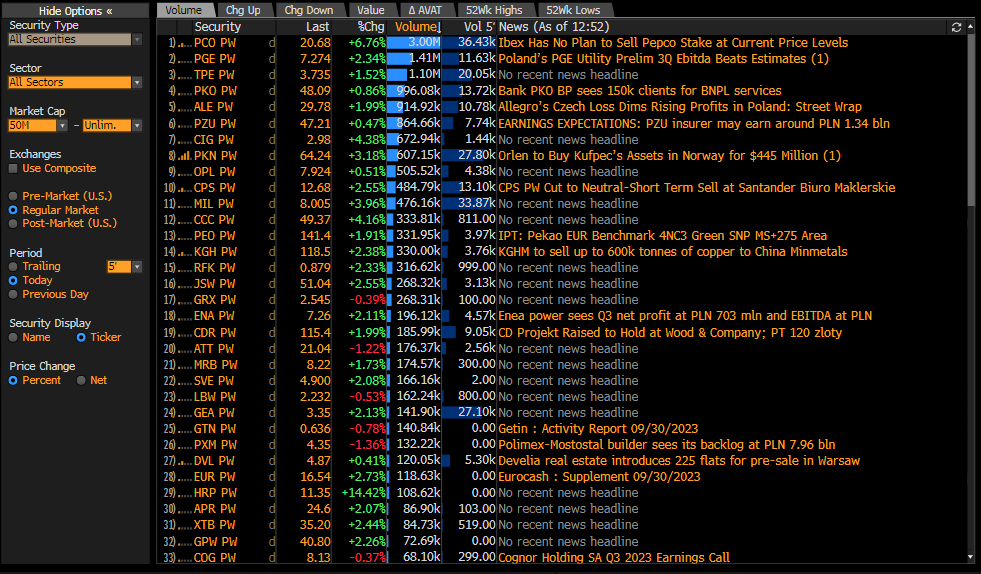Switch to the 52Wk Lows tab

pos(573,10)
